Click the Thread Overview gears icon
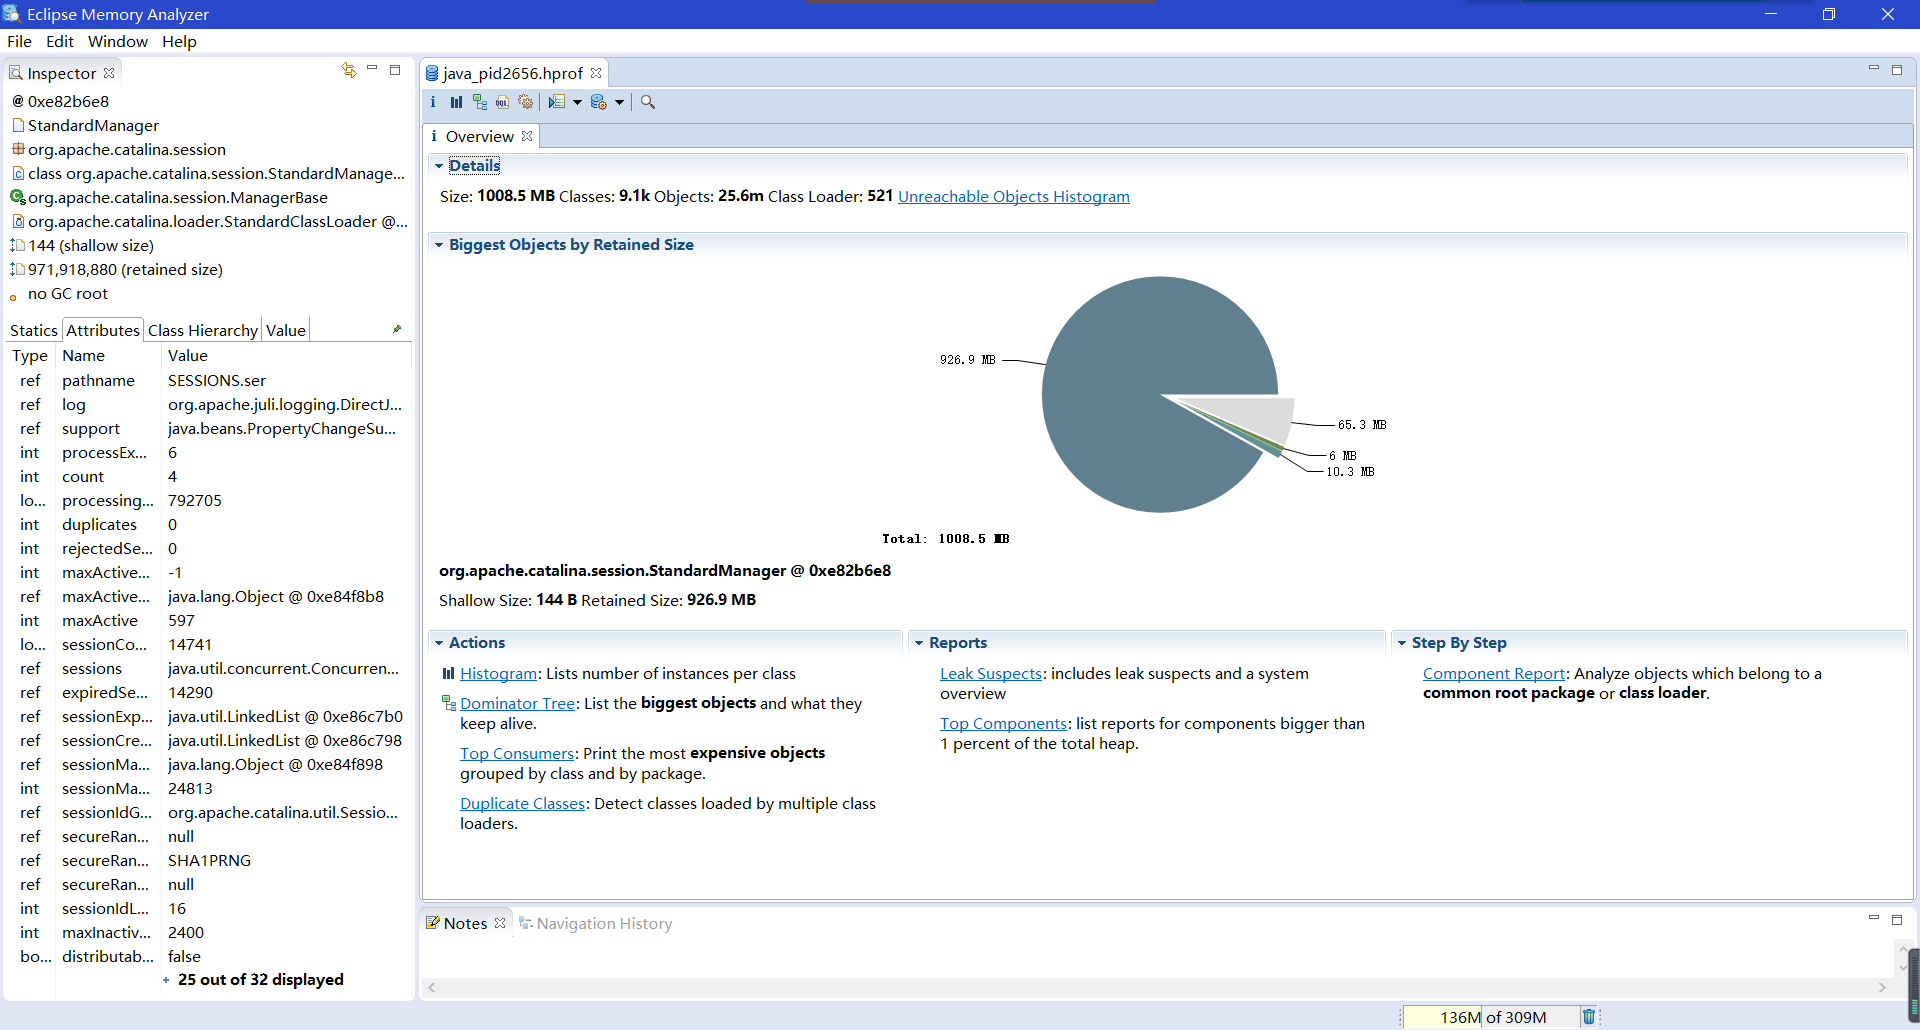 (525, 102)
